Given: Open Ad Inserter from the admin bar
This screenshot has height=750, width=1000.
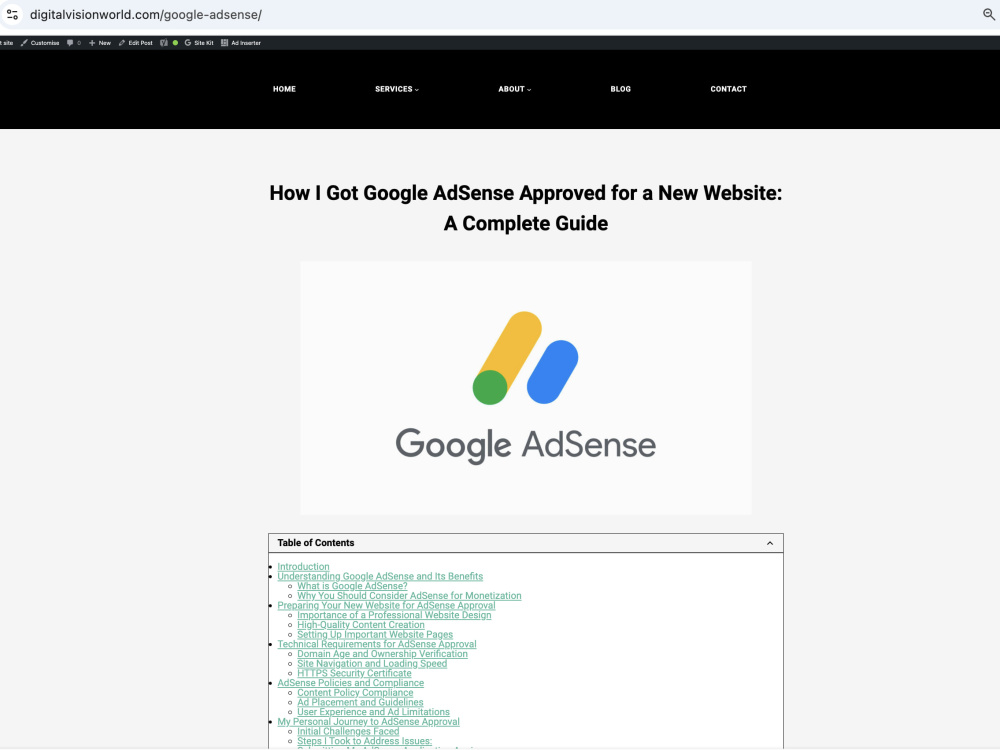Looking at the screenshot, I should tap(241, 43).
